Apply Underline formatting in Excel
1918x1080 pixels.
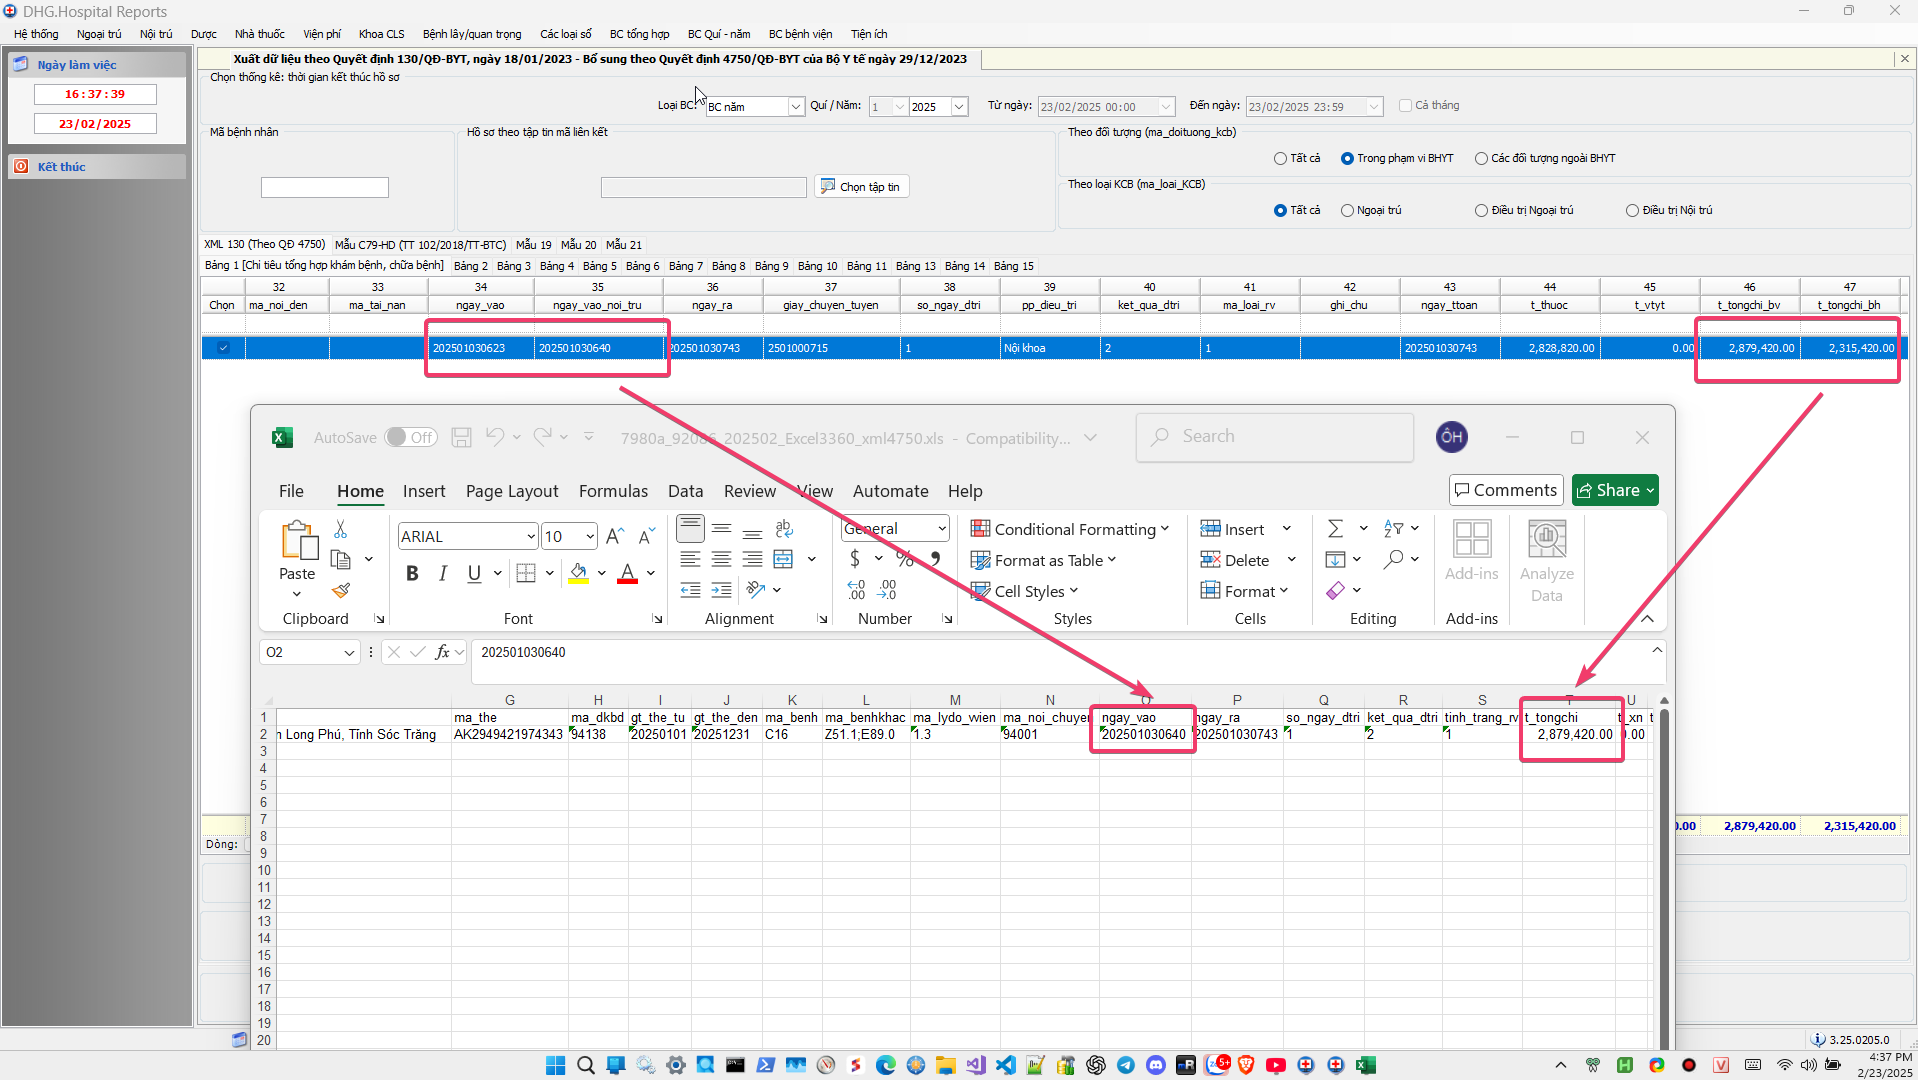(474, 573)
